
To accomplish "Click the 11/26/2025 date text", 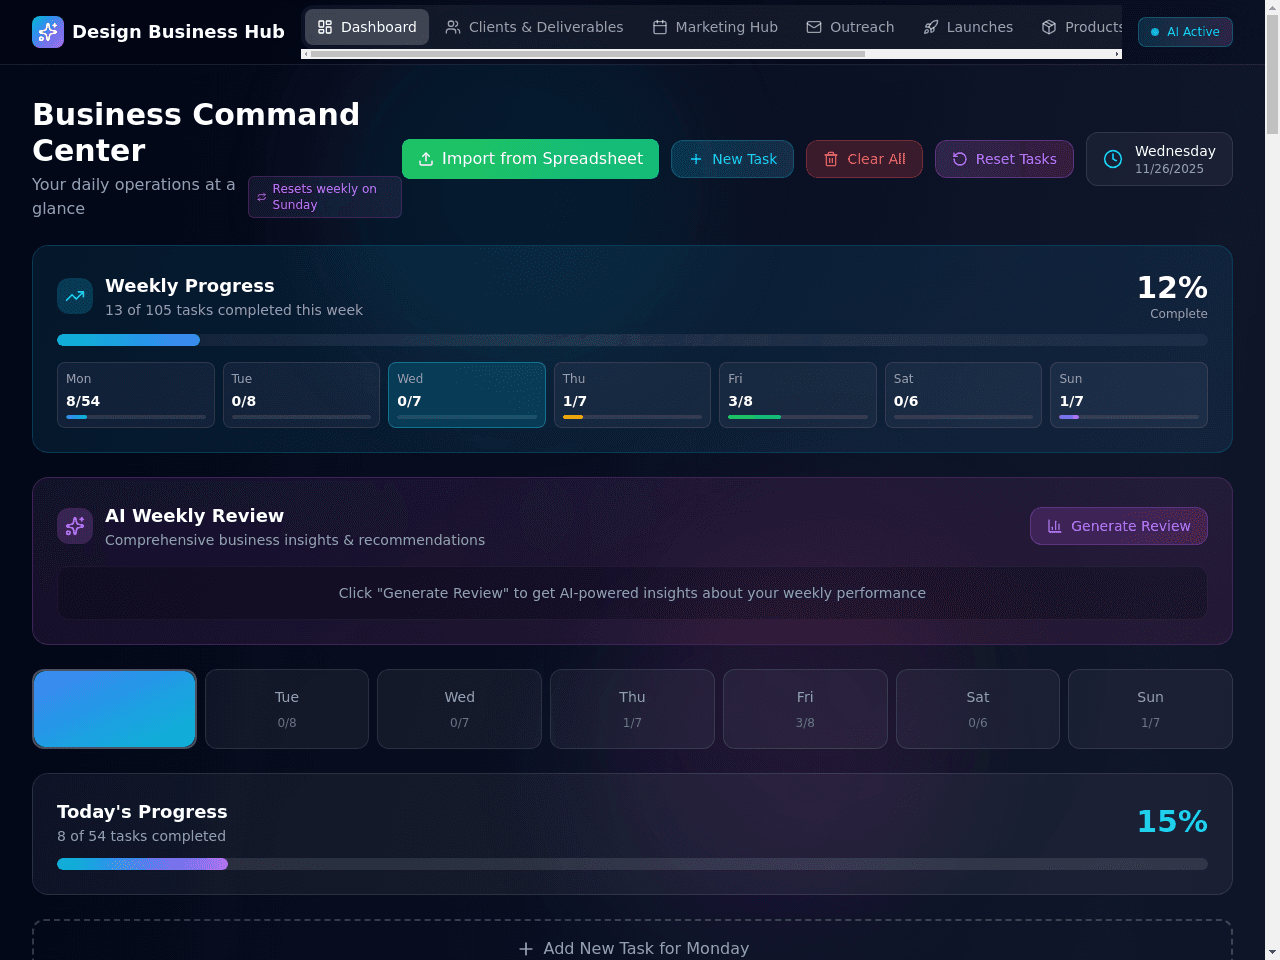I will click(1169, 169).
